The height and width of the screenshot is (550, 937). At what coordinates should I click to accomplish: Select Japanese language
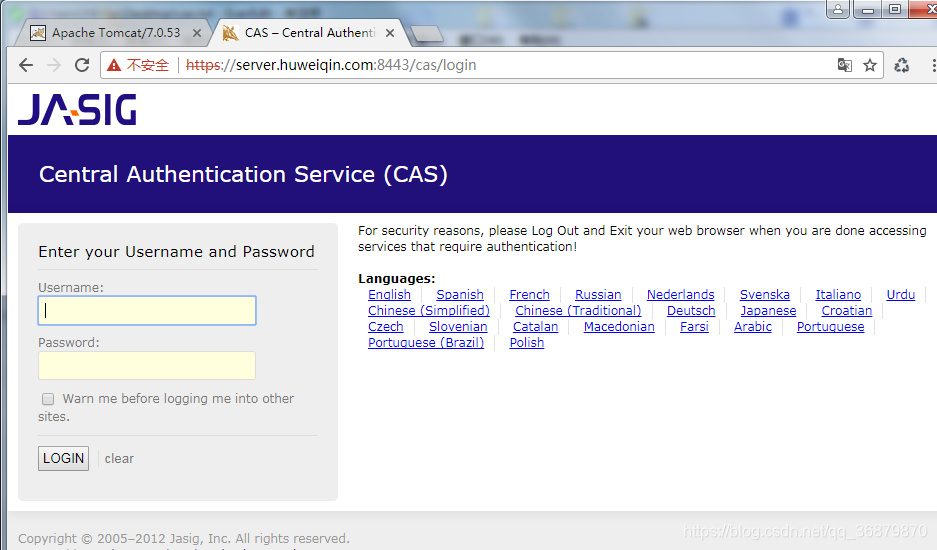[x=768, y=311]
